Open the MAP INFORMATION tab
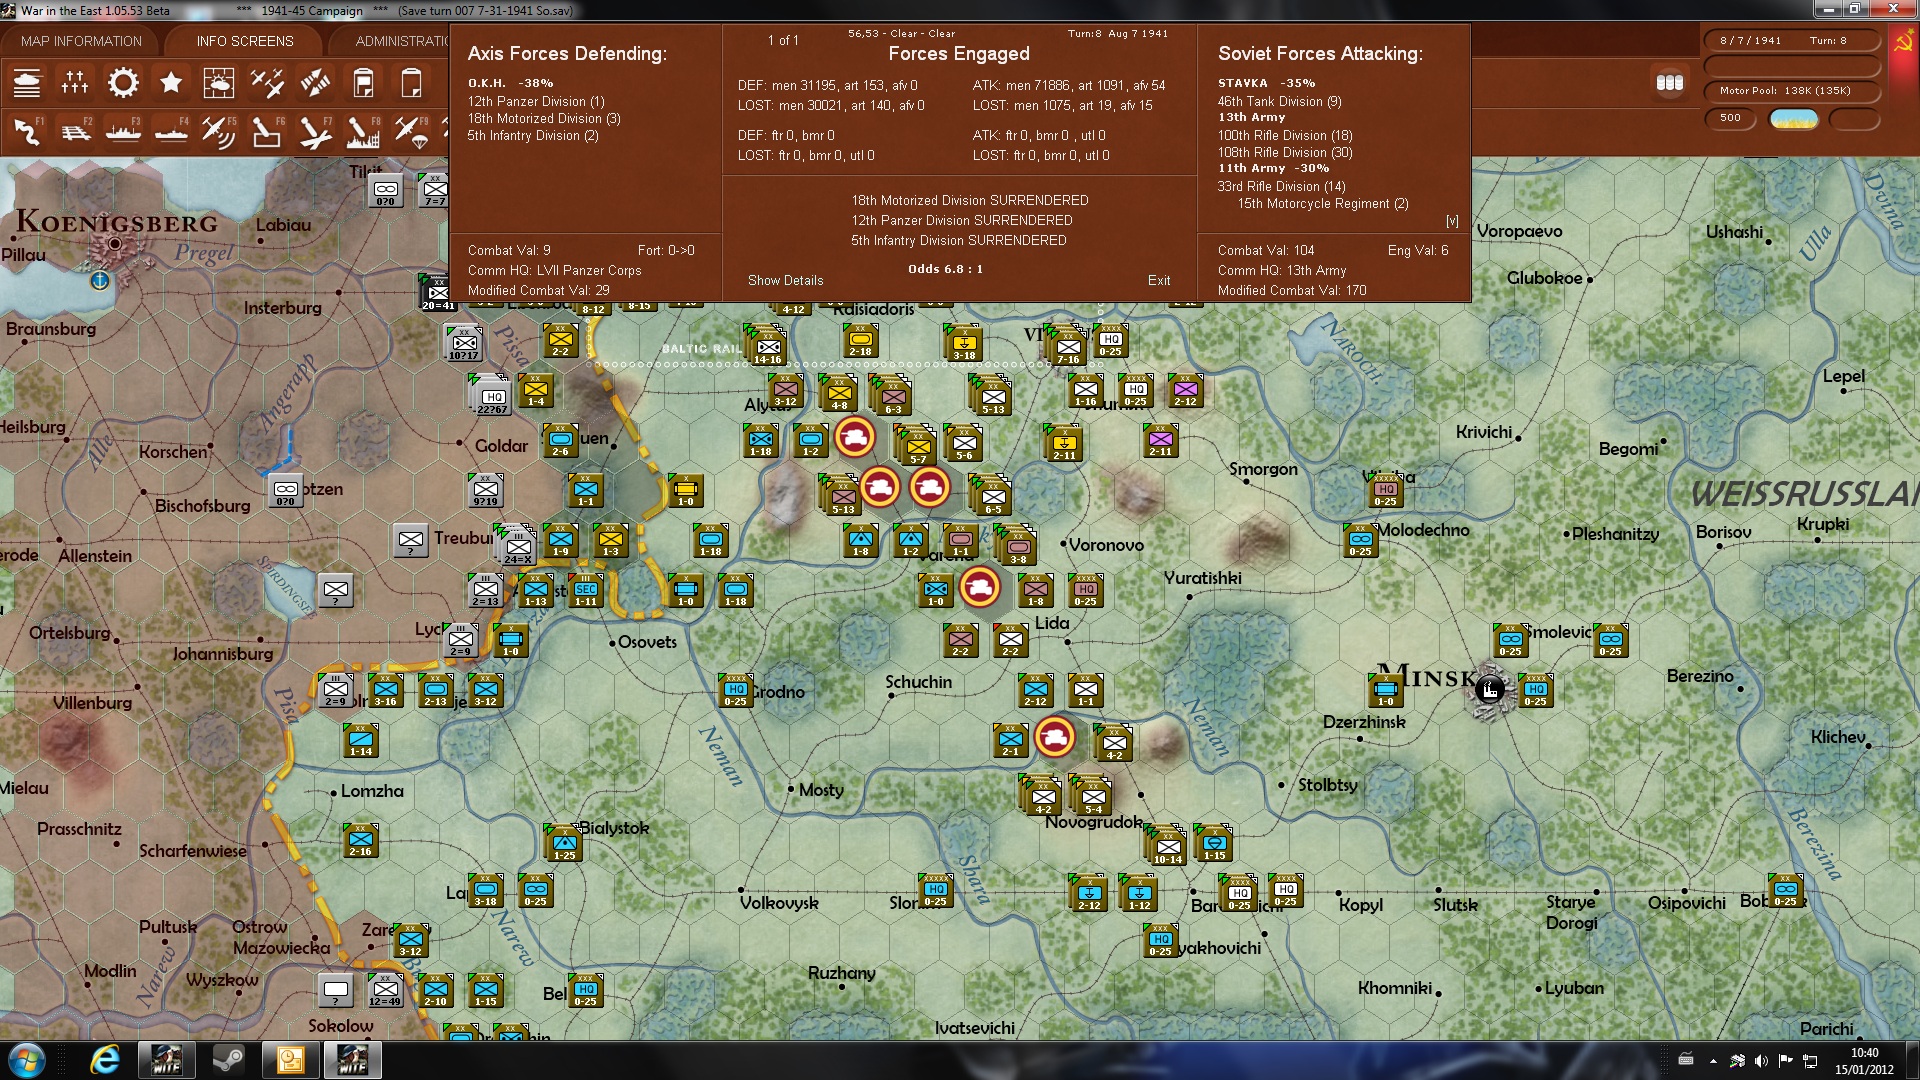The height and width of the screenshot is (1080, 1920). (x=81, y=41)
